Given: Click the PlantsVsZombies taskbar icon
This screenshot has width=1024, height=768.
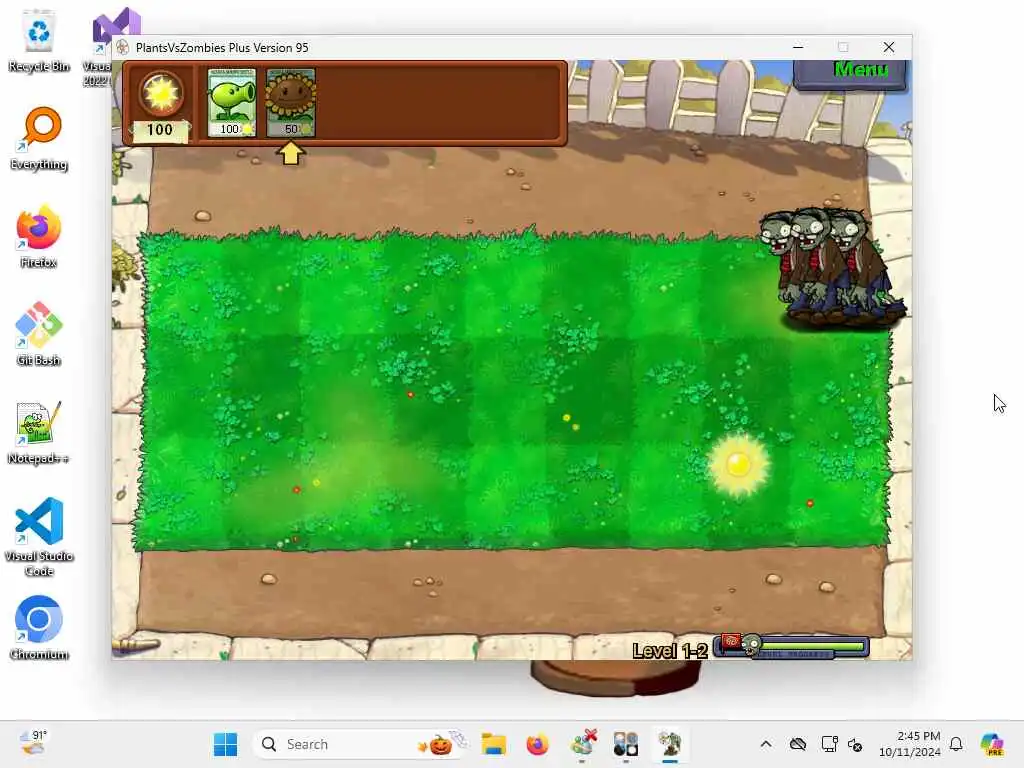Looking at the screenshot, I should point(669,744).
